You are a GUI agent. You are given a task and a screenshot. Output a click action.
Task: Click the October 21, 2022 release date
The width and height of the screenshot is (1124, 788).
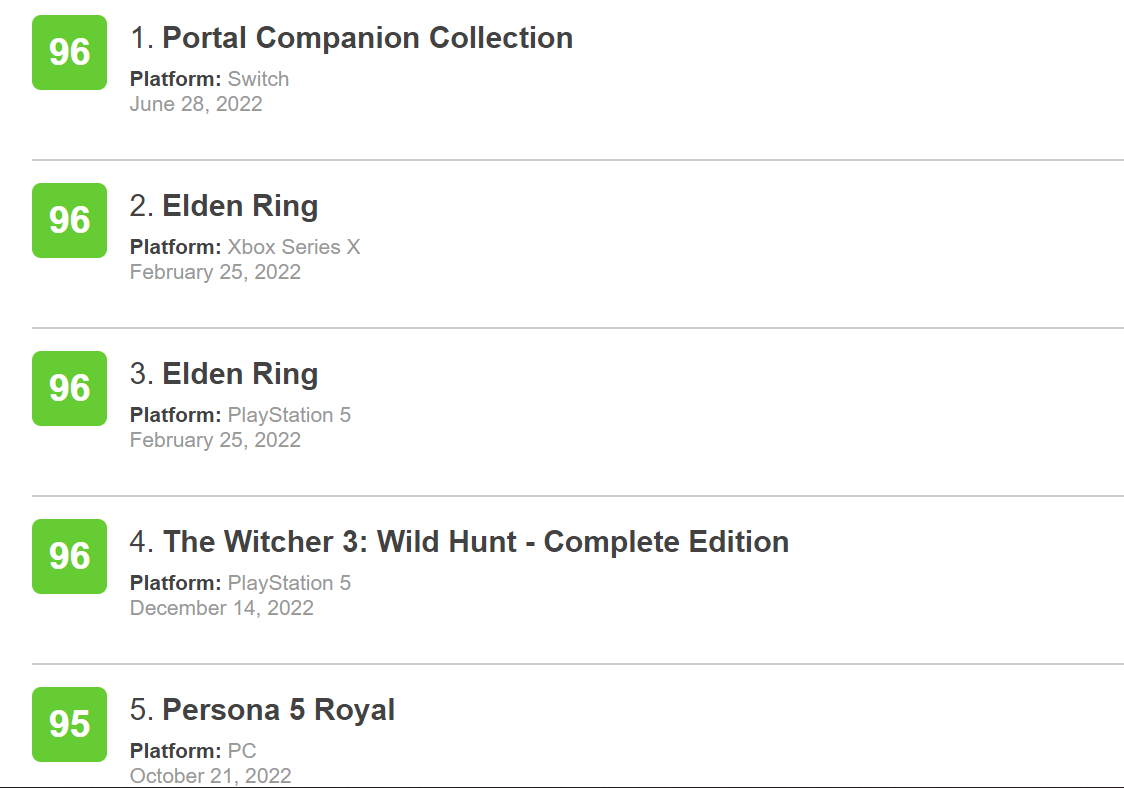click(x=210, y=775)
